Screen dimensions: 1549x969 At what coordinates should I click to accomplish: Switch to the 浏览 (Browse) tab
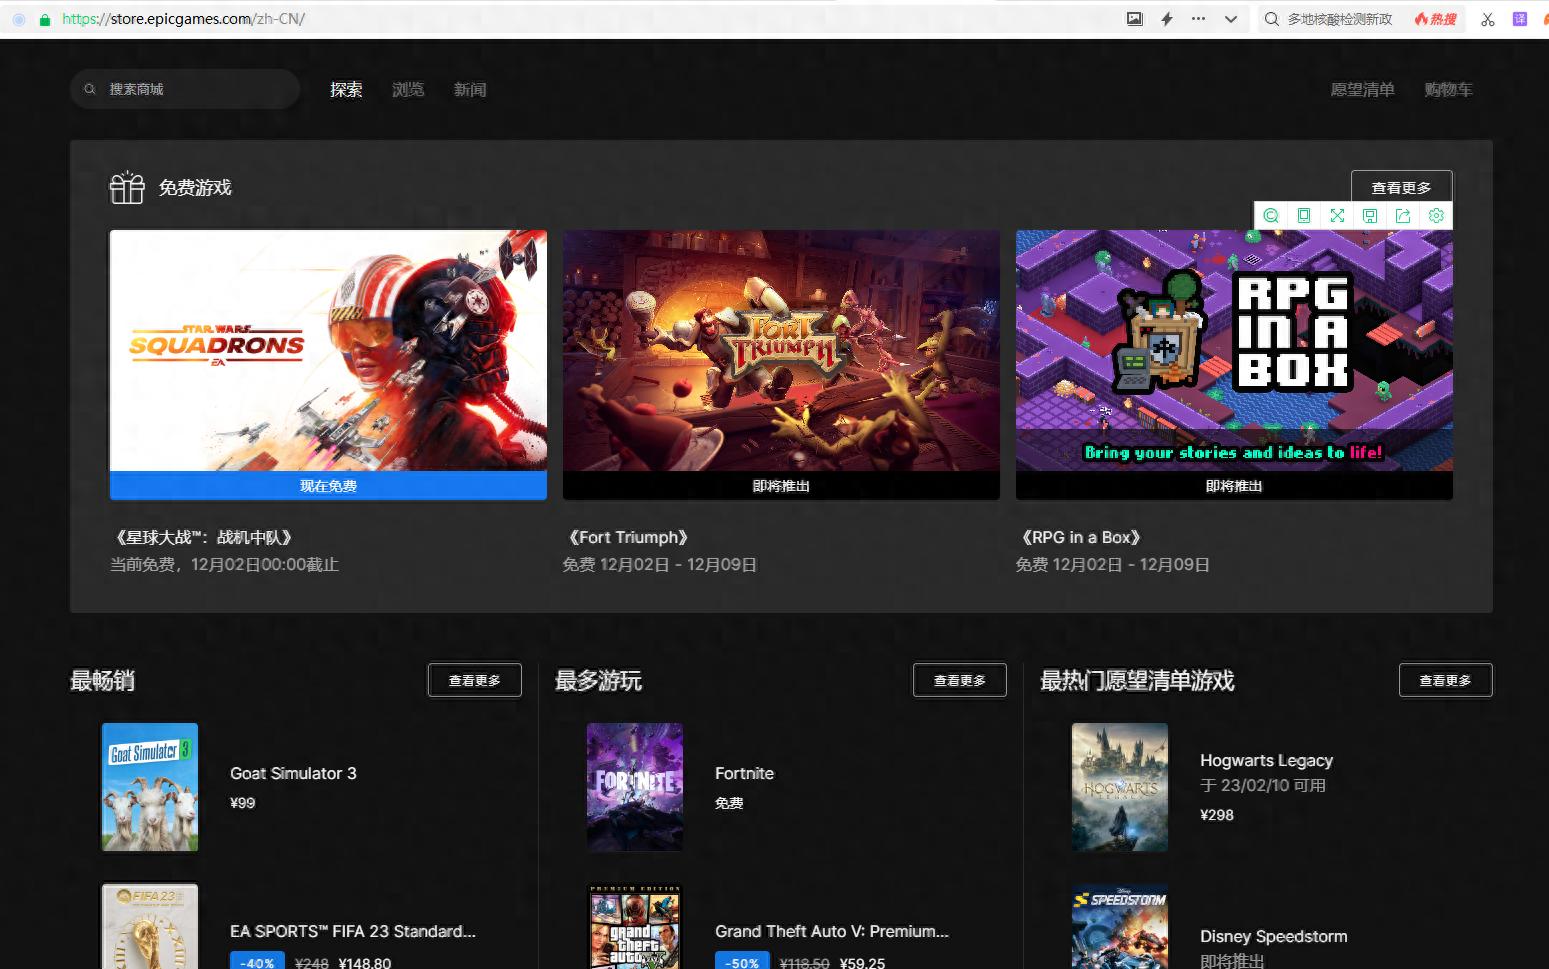coord(408,90)
